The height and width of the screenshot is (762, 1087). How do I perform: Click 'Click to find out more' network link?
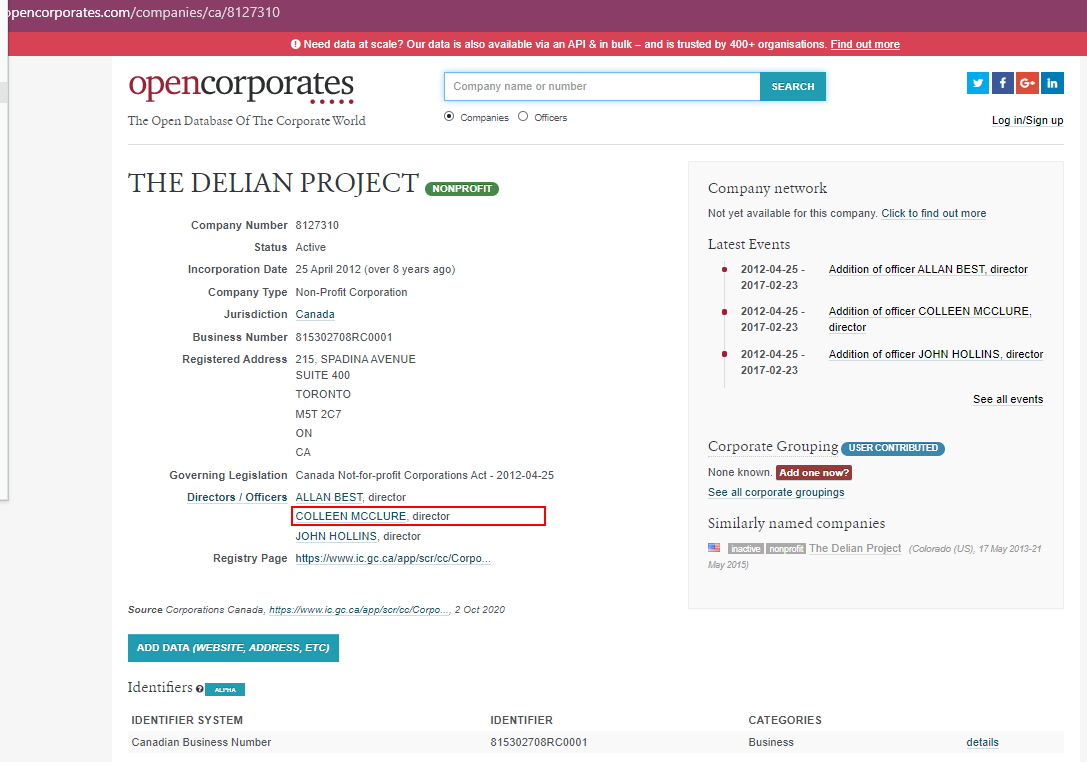click(x=934, y=214)
